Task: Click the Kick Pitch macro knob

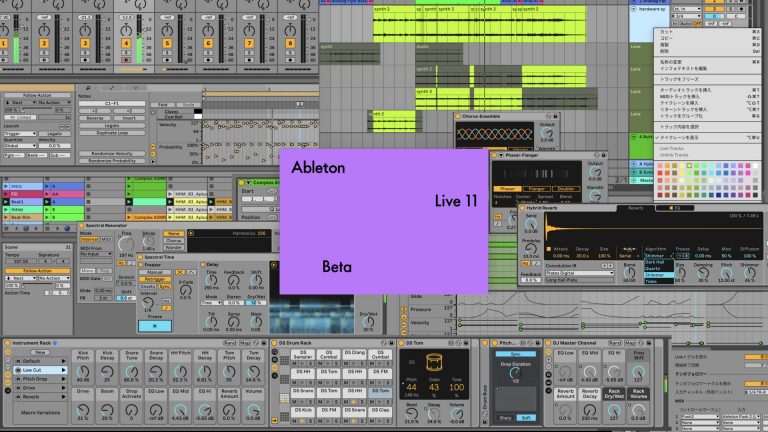Action: pos(83,371)
